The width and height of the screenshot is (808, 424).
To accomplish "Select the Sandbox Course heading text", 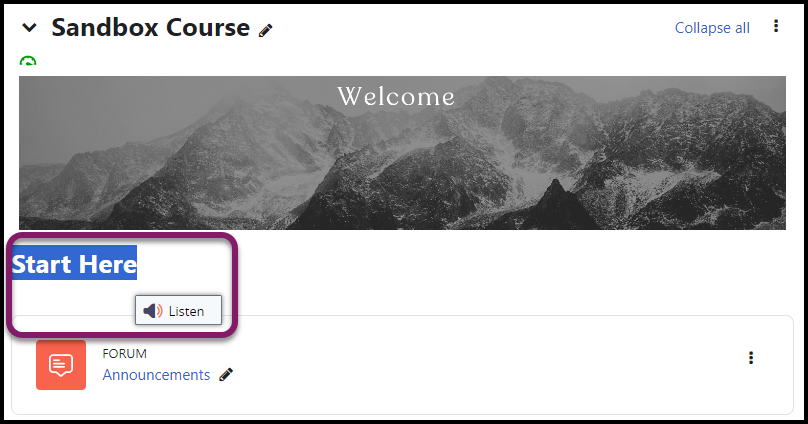I will click(150, 27).
